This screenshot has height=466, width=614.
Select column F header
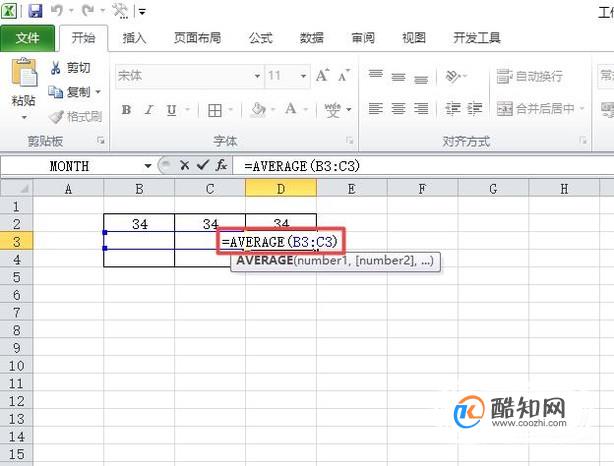click(x=423, y=189)
